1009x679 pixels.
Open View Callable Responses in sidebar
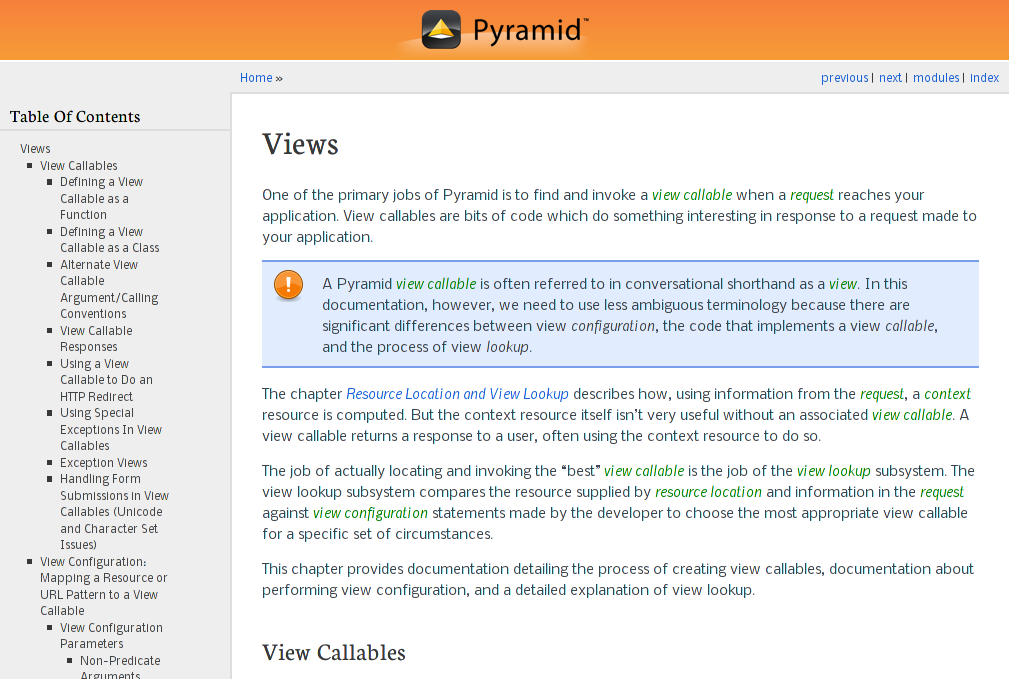[96, 339]
